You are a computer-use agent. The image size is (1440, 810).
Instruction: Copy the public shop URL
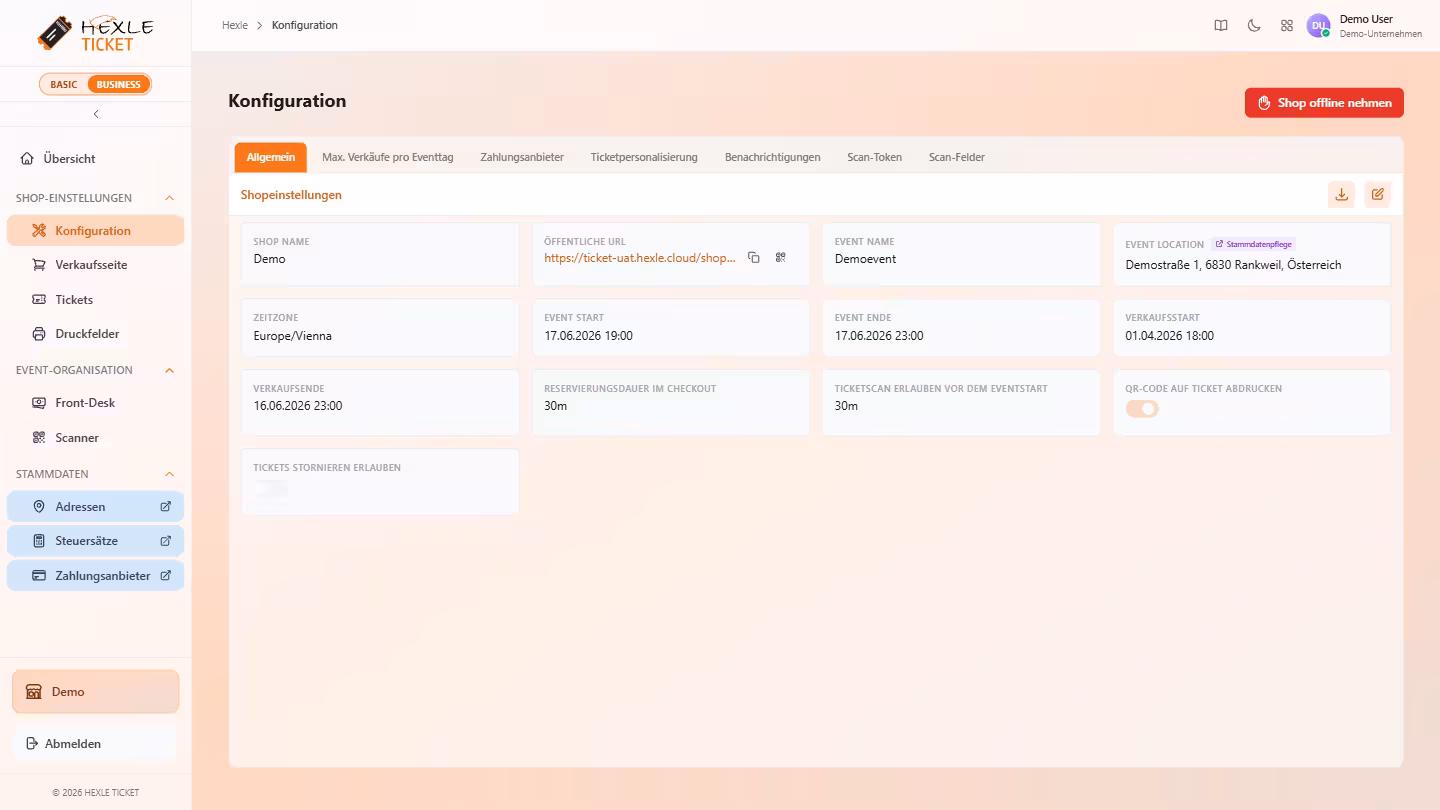coord(754,258)
